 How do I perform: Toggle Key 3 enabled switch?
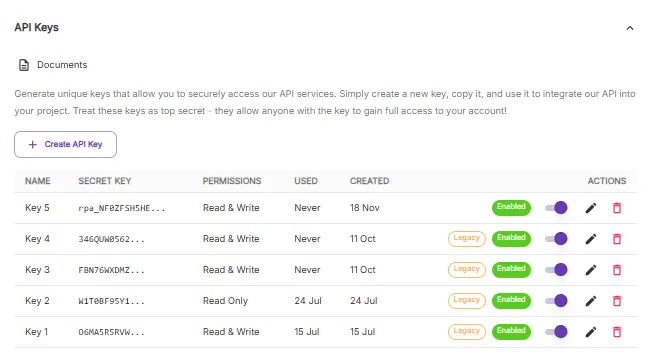[556, 270]
